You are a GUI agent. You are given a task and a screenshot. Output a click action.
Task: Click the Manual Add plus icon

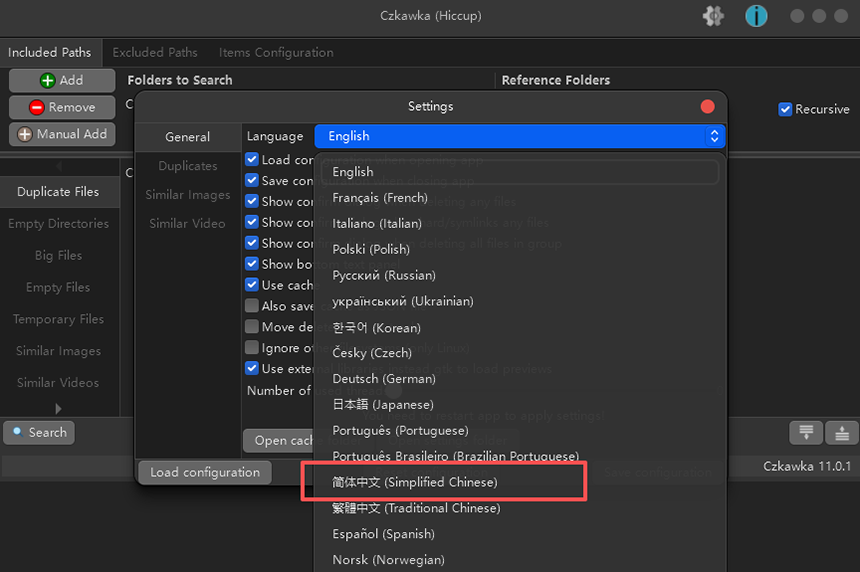(x=25, y=134)
